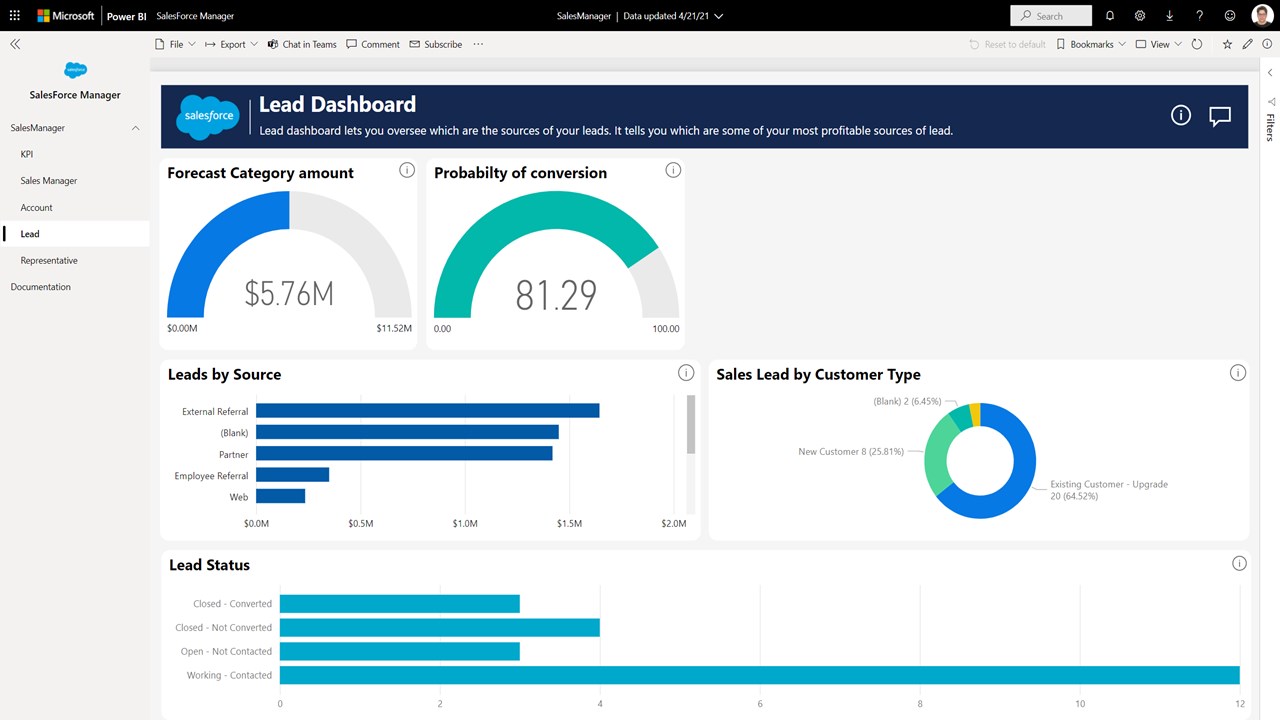1280x720 pixels.
Task: Open notifications bell icon
Action: pyautogui.click(x=1110, y=16)
